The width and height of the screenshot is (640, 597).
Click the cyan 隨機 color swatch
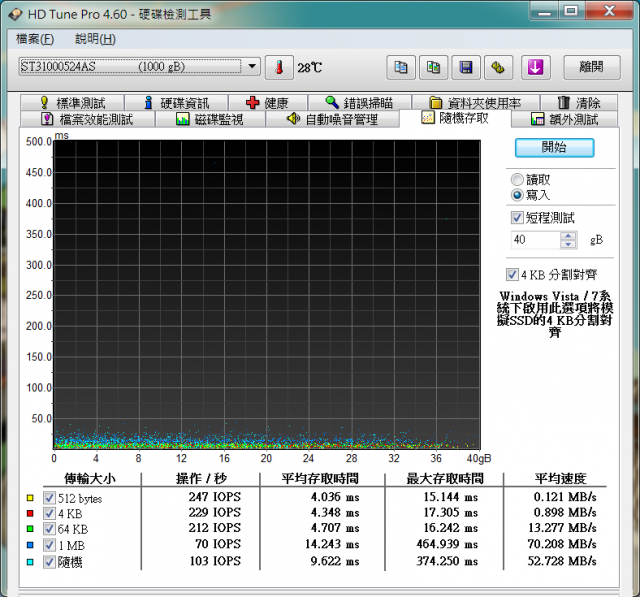tap(30, 562)
